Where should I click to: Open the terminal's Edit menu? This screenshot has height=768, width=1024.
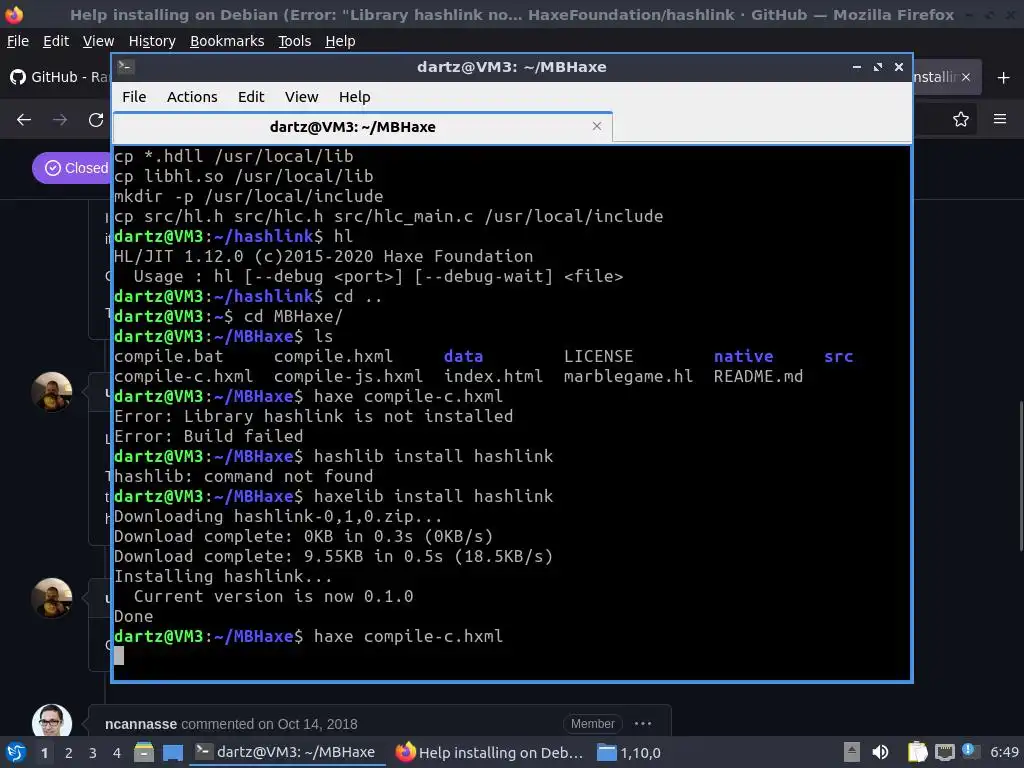click(251, 97)
